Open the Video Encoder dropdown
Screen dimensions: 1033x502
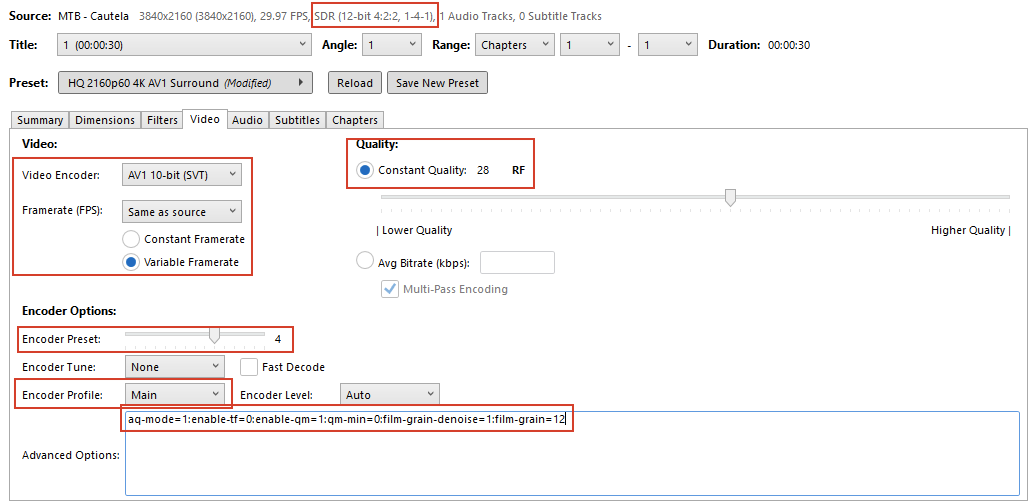click(x=181, y=175)
